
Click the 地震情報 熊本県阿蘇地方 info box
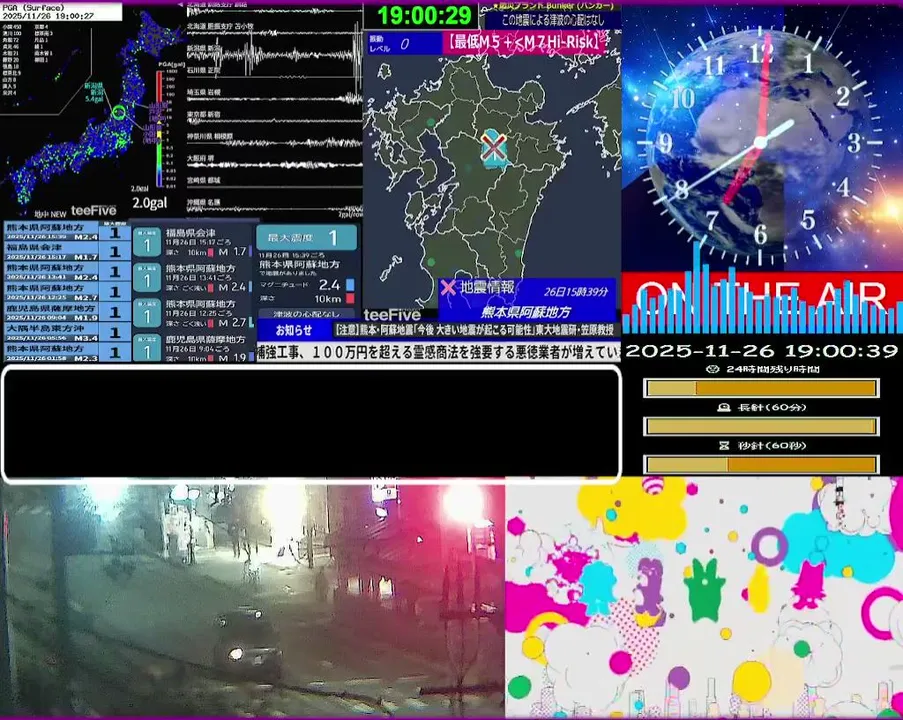coord(527,300)
